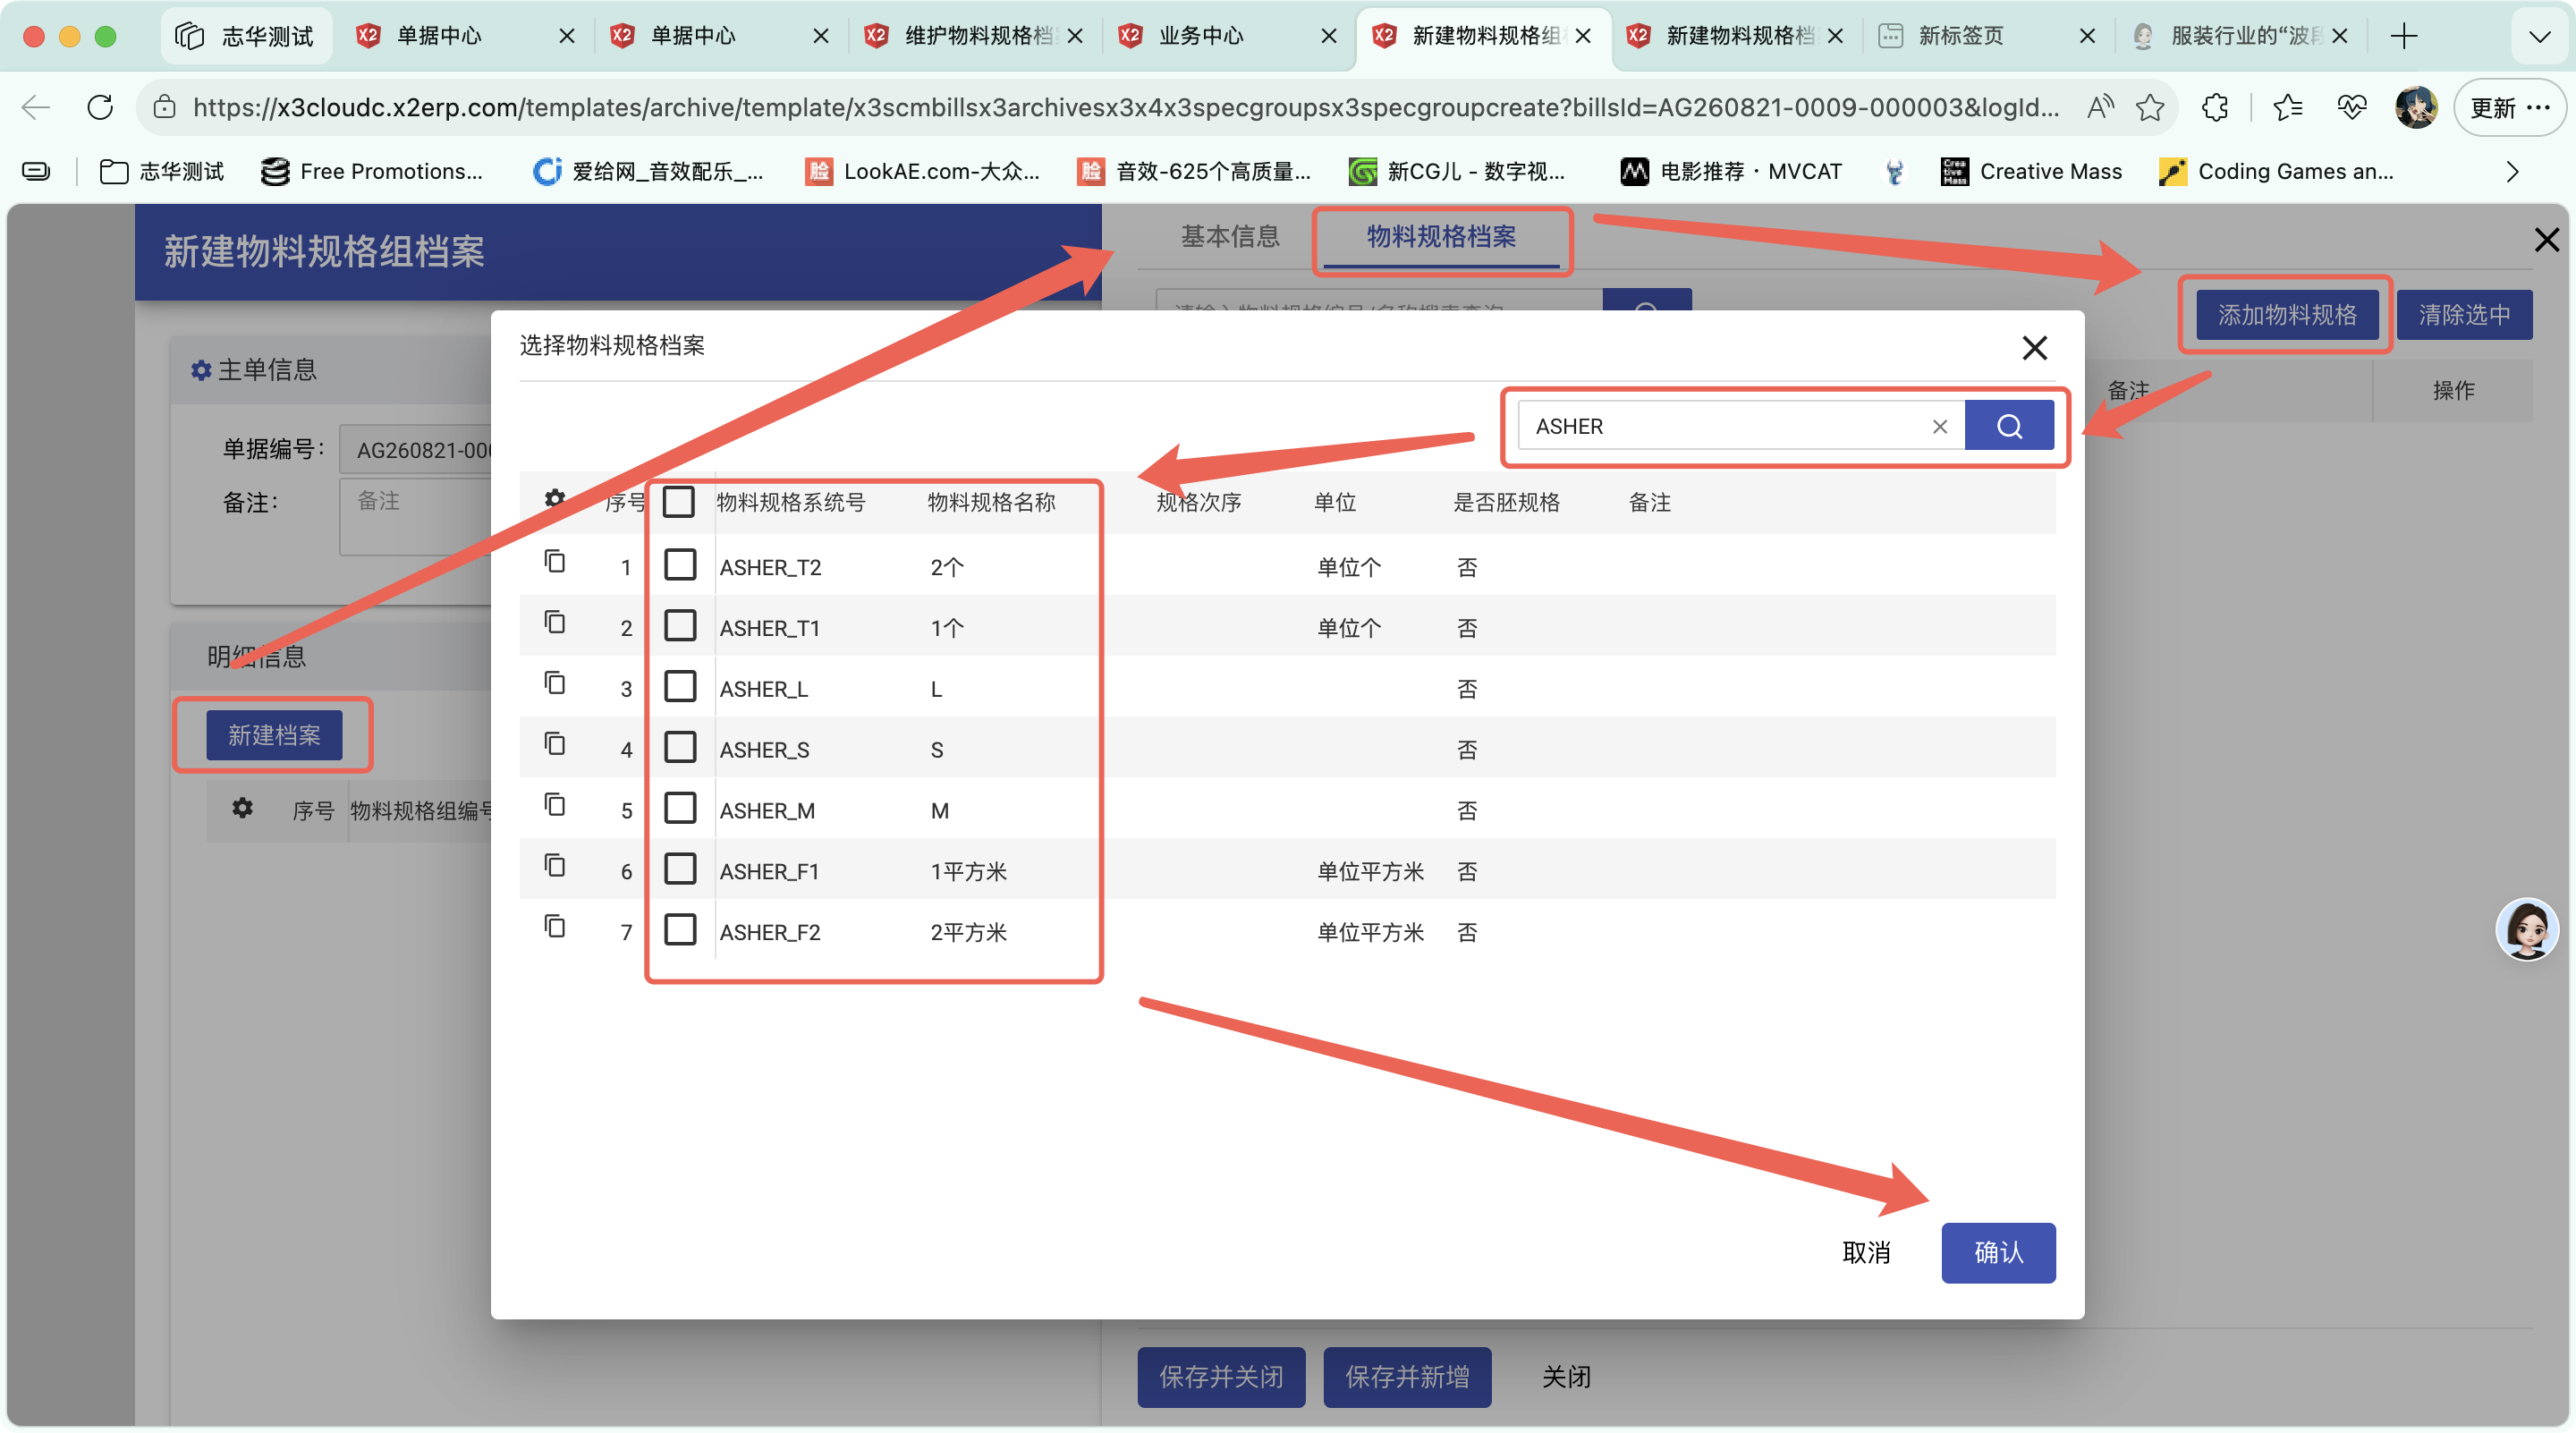Open browser extensions puzzle icon

point(2215,107)
